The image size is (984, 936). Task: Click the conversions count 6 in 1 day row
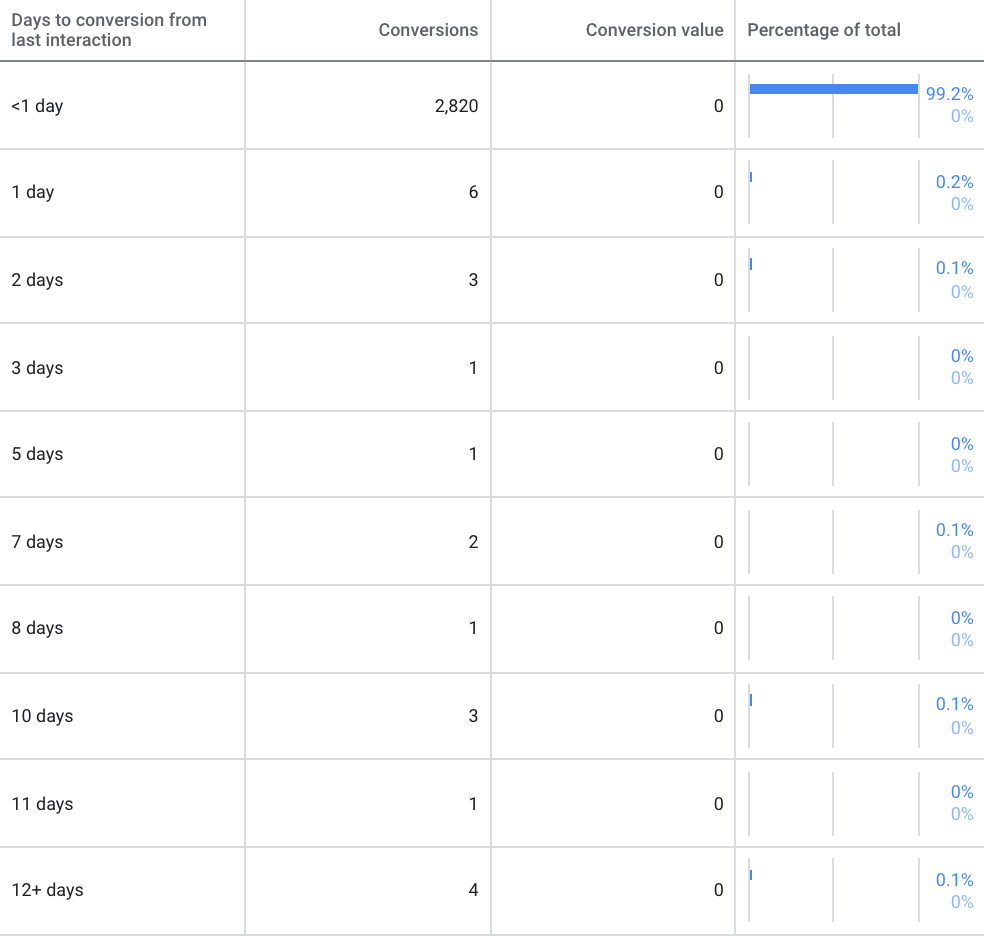tap(473, 192)
